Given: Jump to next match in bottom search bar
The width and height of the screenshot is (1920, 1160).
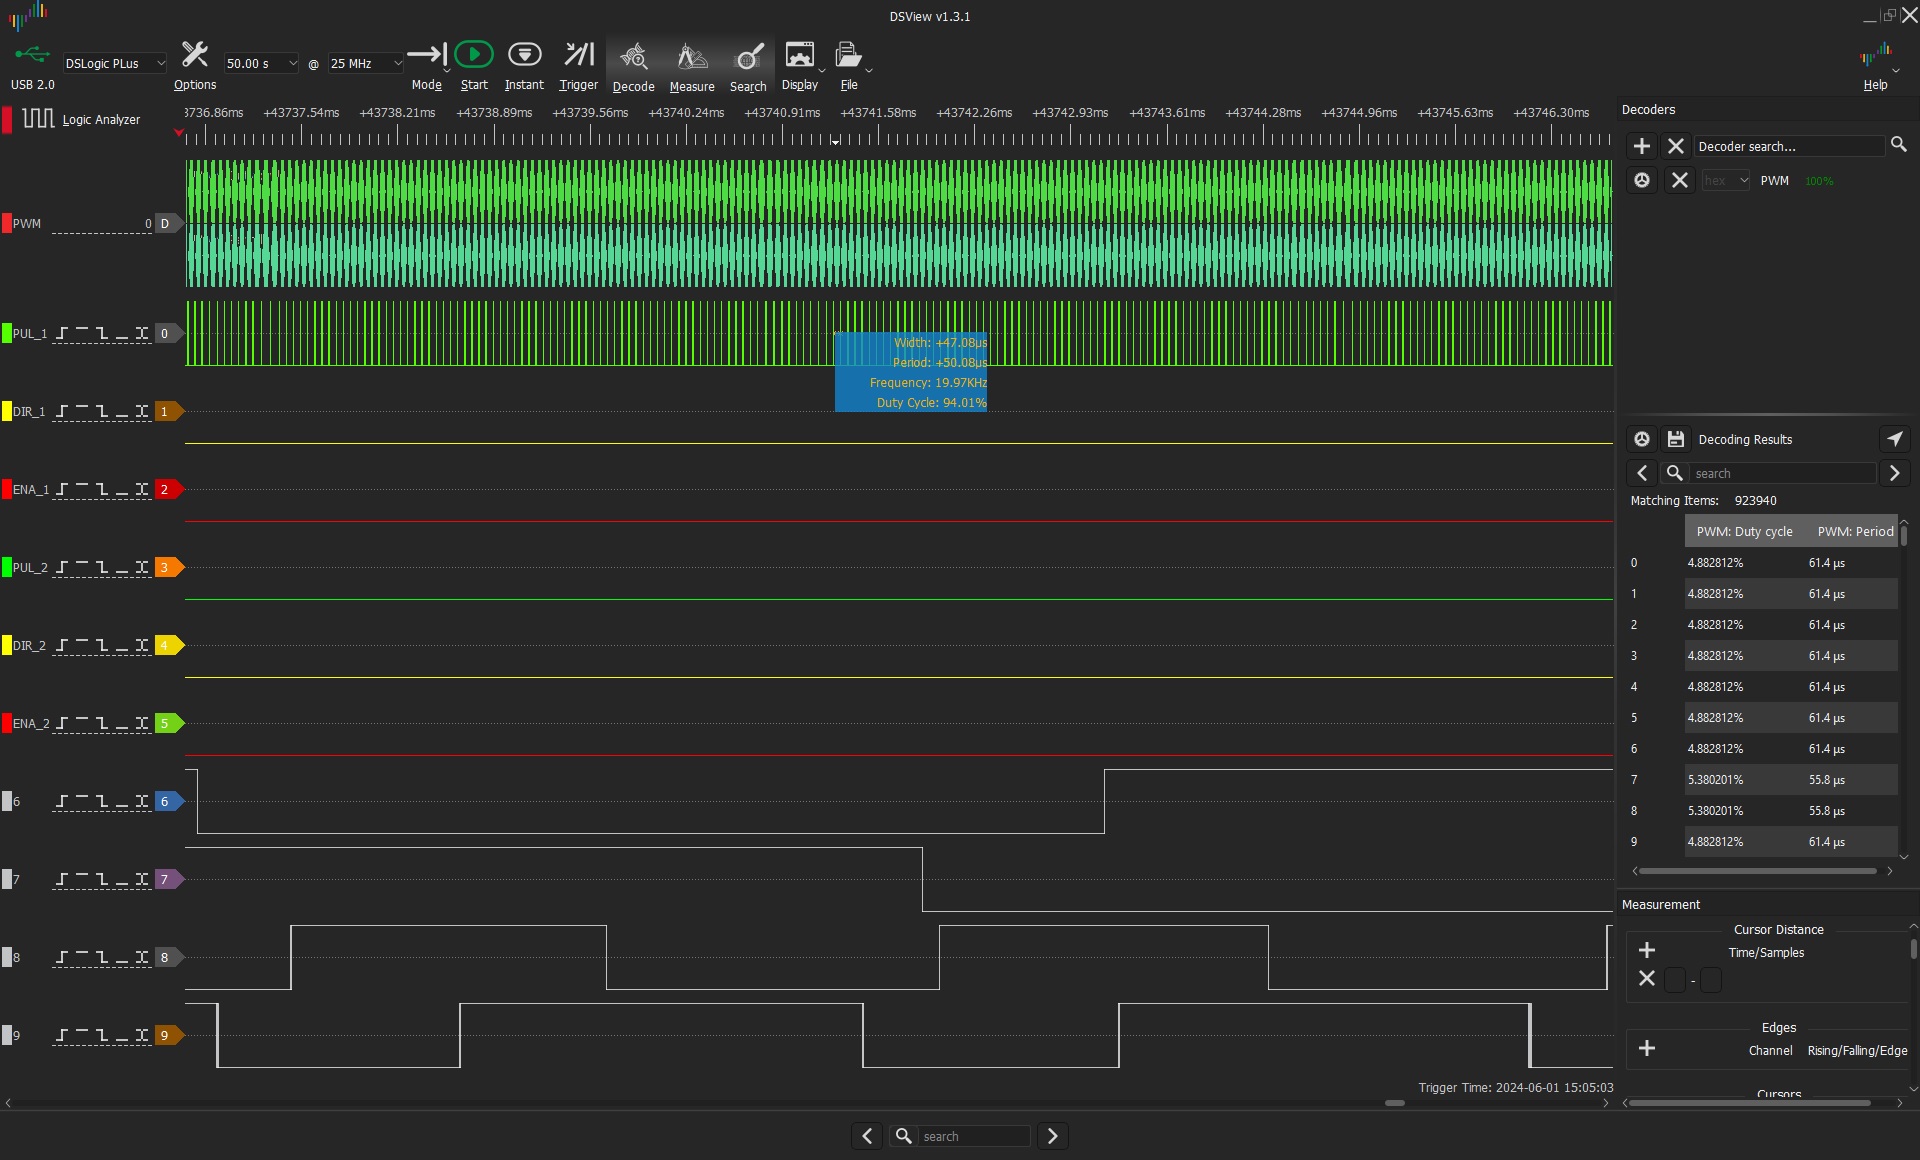Looking at the screenshot, I should coord(1052,1137).
